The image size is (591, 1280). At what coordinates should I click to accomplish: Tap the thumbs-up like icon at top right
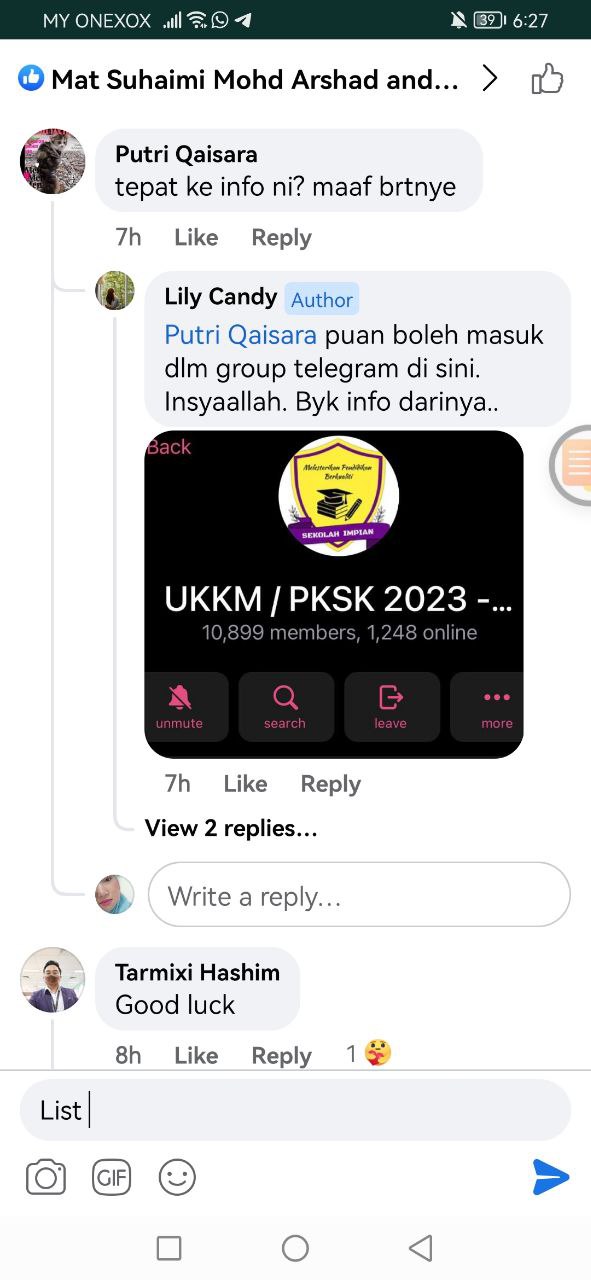point(548,79)
